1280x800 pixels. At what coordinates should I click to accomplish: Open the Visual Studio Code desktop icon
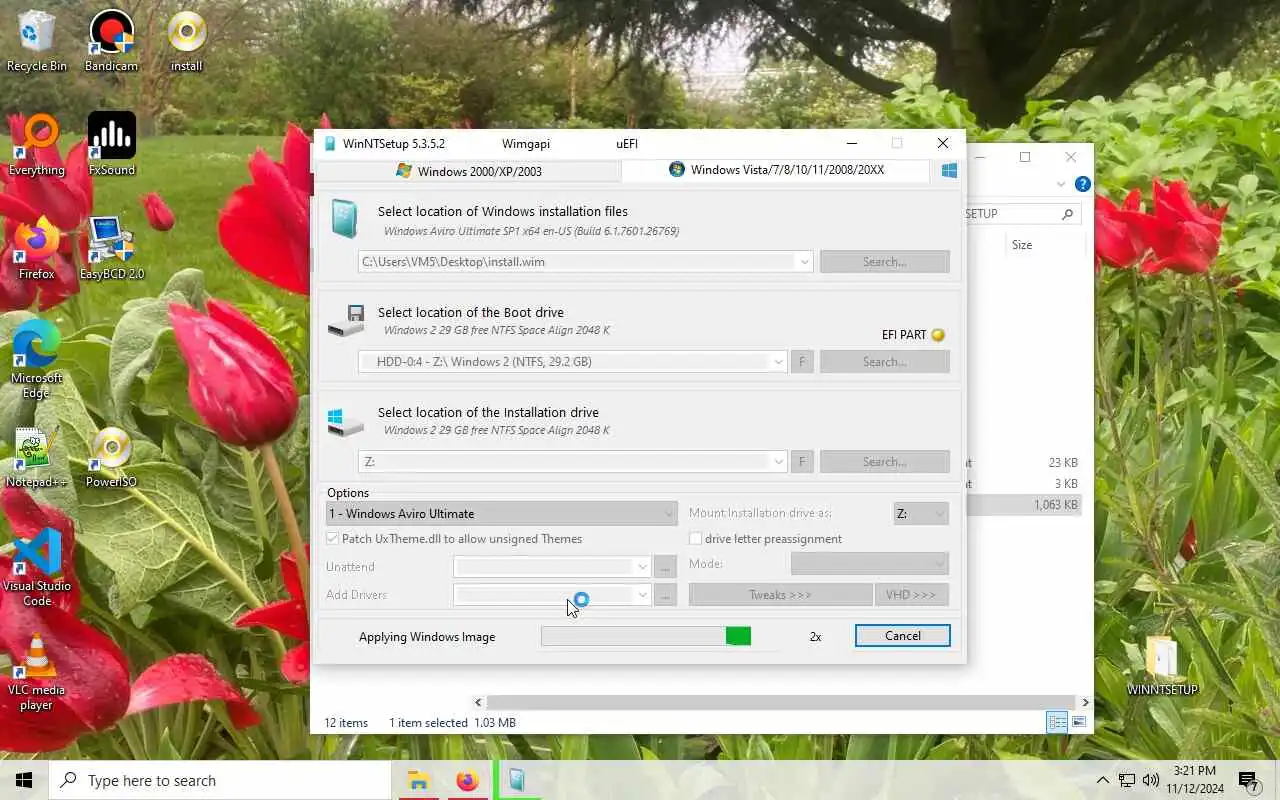(37, 568)
